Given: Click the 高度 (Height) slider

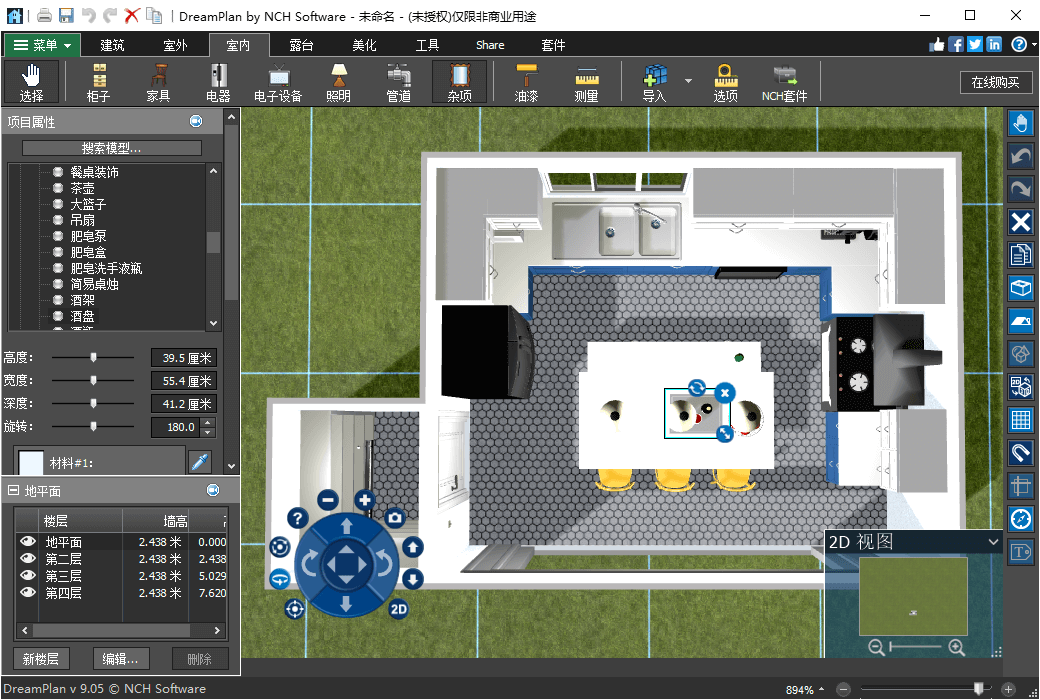Looking at the screenshot, I should click(94, 358).
